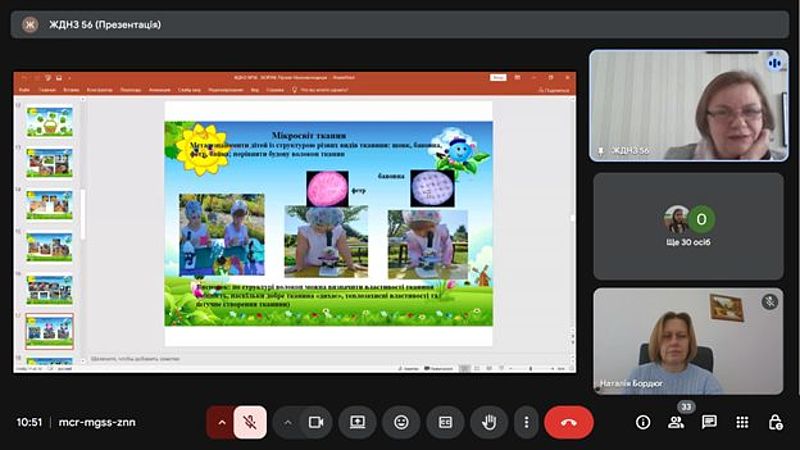Open meeting details info icon

[643, 422]
